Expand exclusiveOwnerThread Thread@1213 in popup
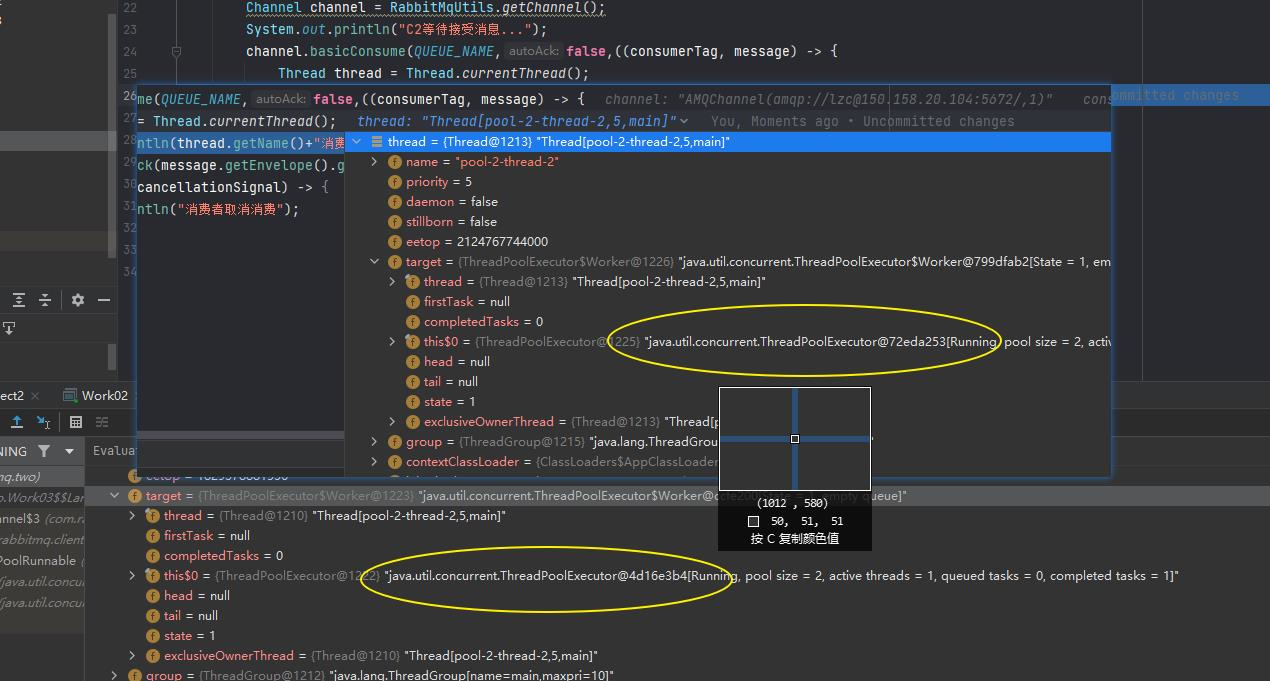The height and width of the screenshot is (681, 1270). [393, 422]
